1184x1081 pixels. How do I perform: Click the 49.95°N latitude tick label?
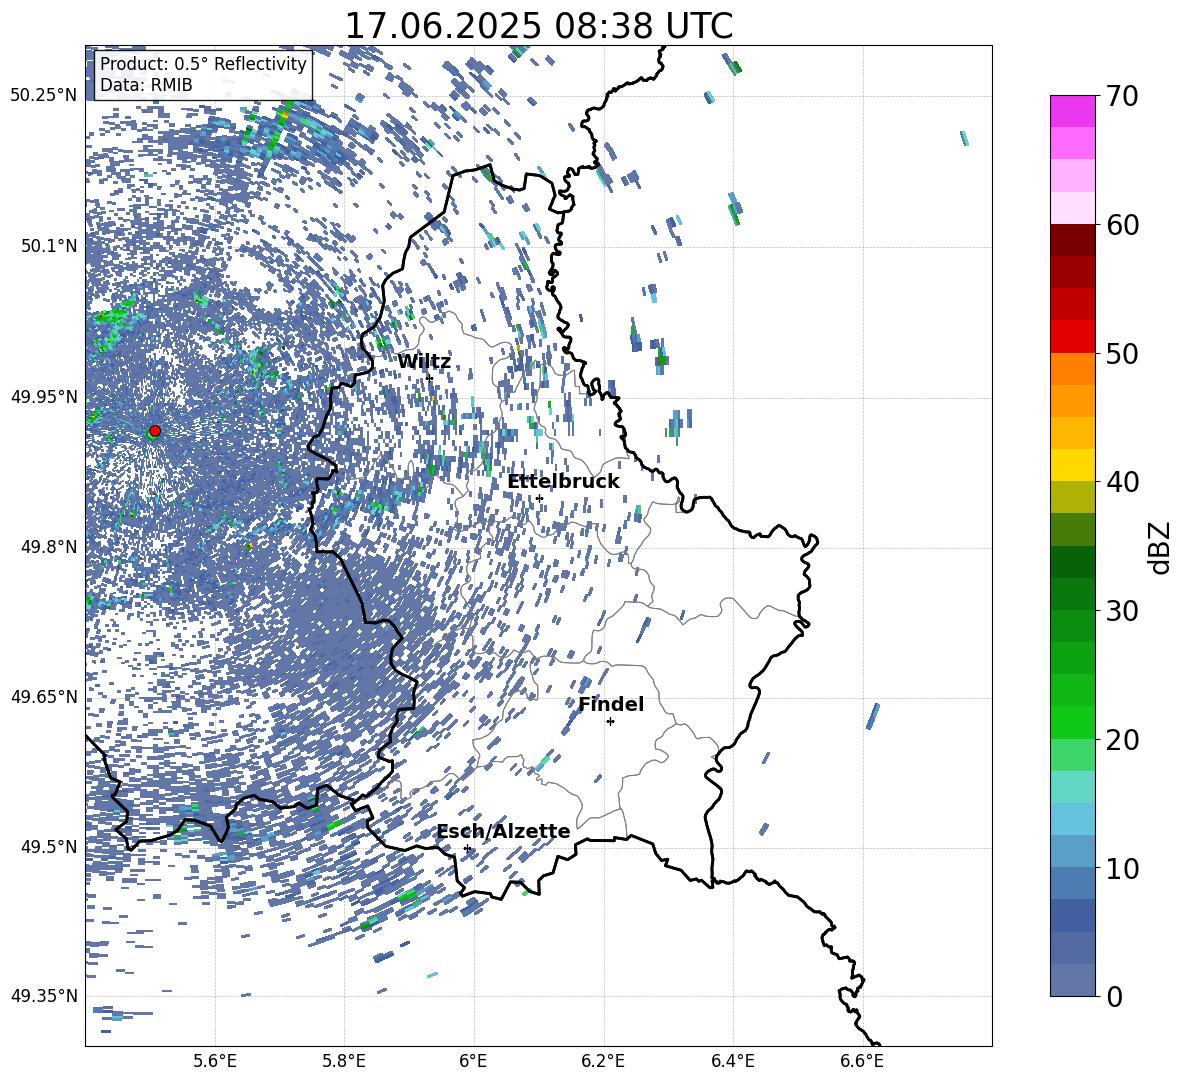[44, 396]
